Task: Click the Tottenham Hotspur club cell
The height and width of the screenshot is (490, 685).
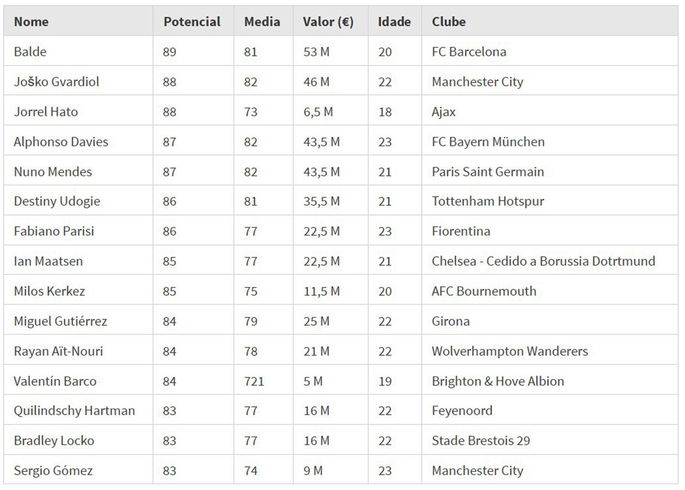Action: pos(488,201)
